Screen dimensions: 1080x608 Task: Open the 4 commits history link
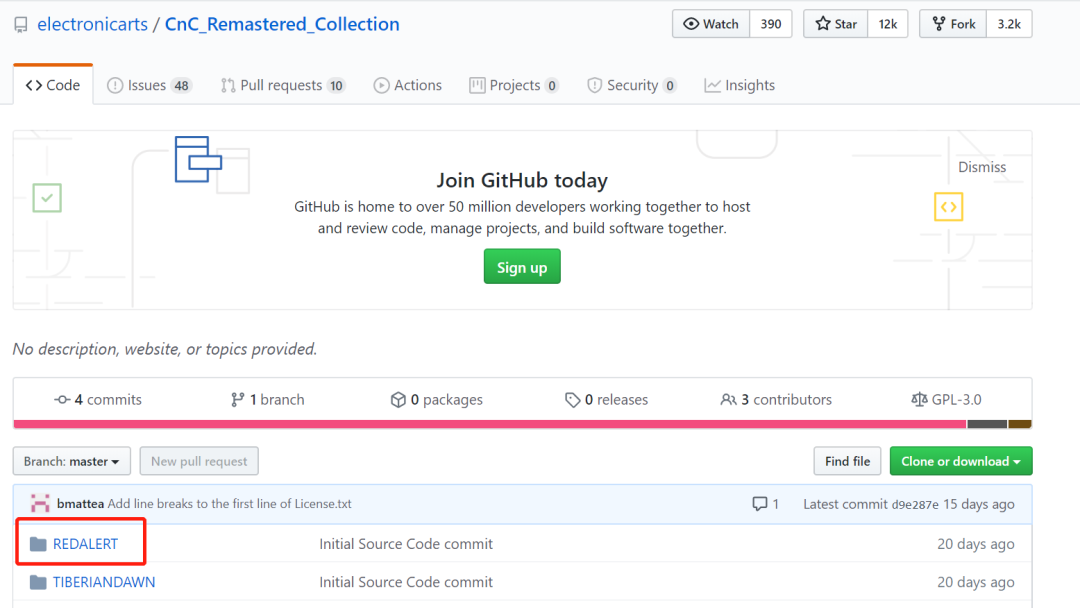(98, 400)
